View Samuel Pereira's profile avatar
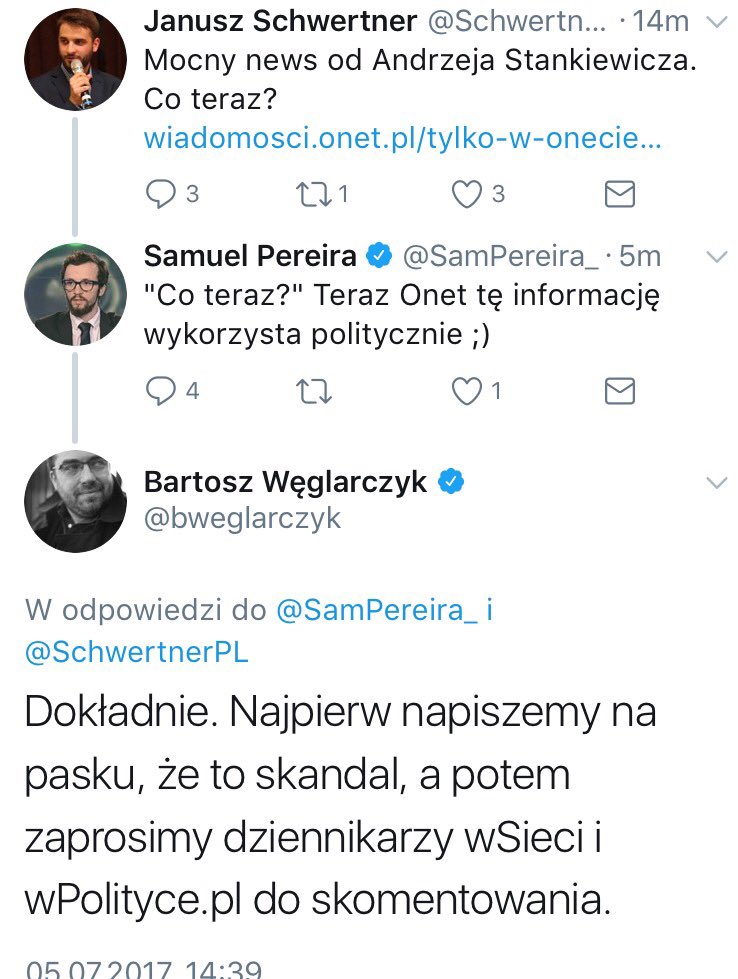The width and height of the screenshot is (738, 979). [x=75, y=295]
